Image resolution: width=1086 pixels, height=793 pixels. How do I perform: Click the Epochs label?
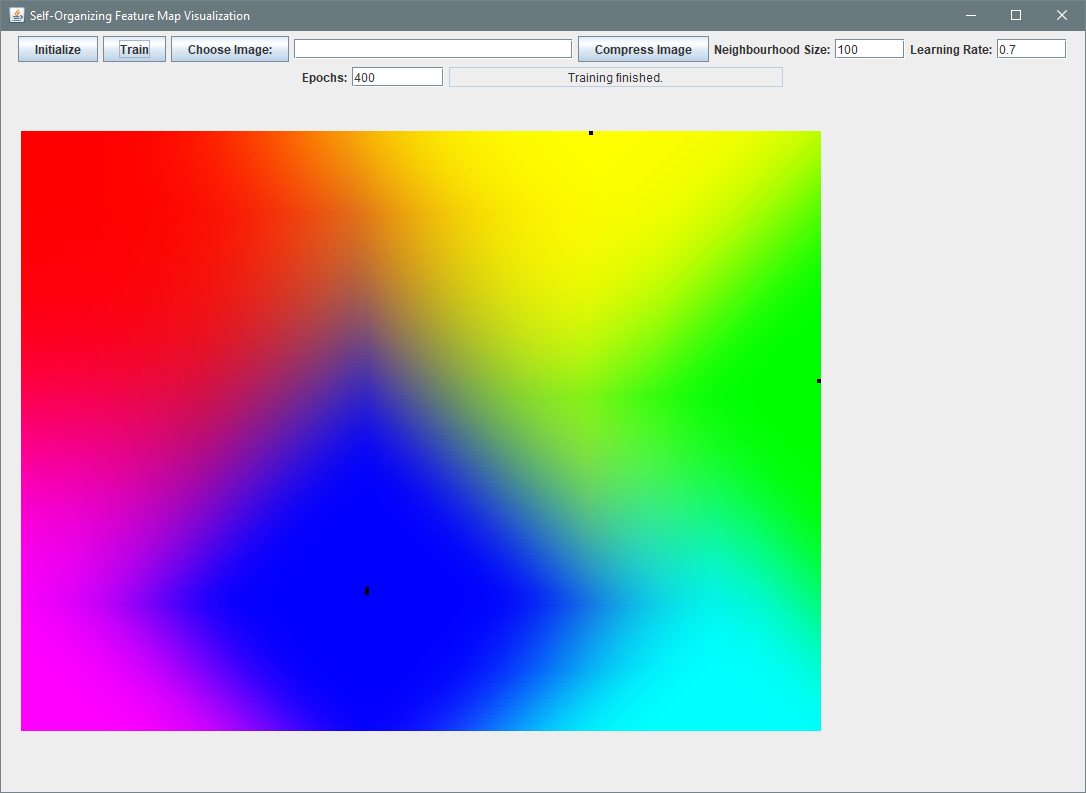point(324,78)
